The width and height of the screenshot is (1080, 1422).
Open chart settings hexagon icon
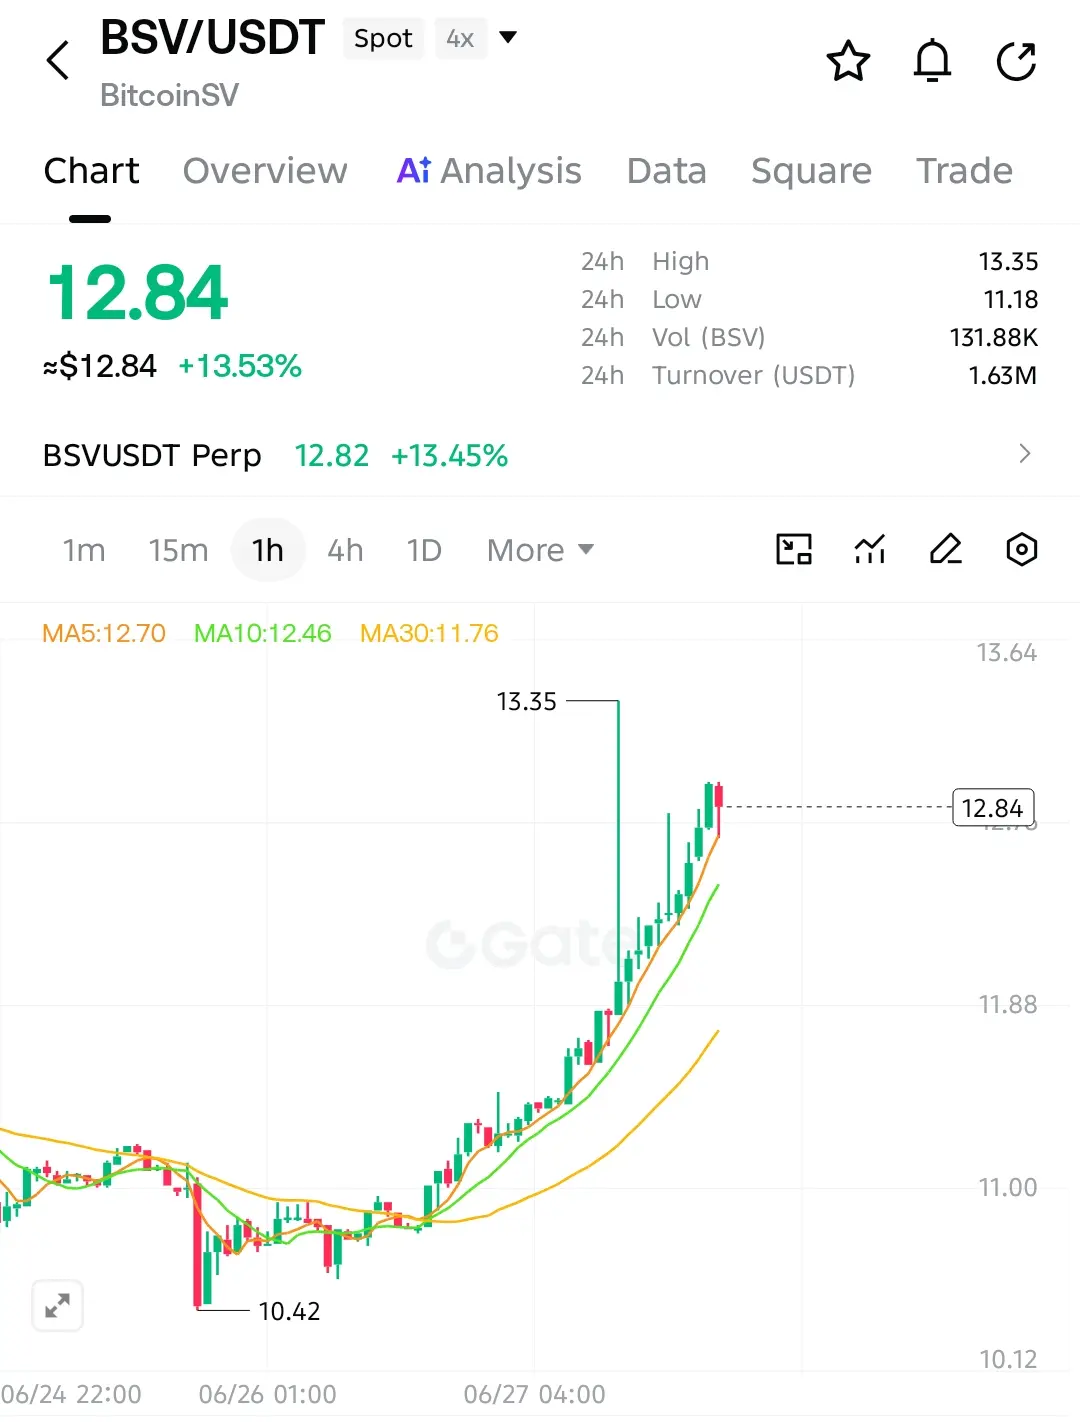(x=1021, y=549)
